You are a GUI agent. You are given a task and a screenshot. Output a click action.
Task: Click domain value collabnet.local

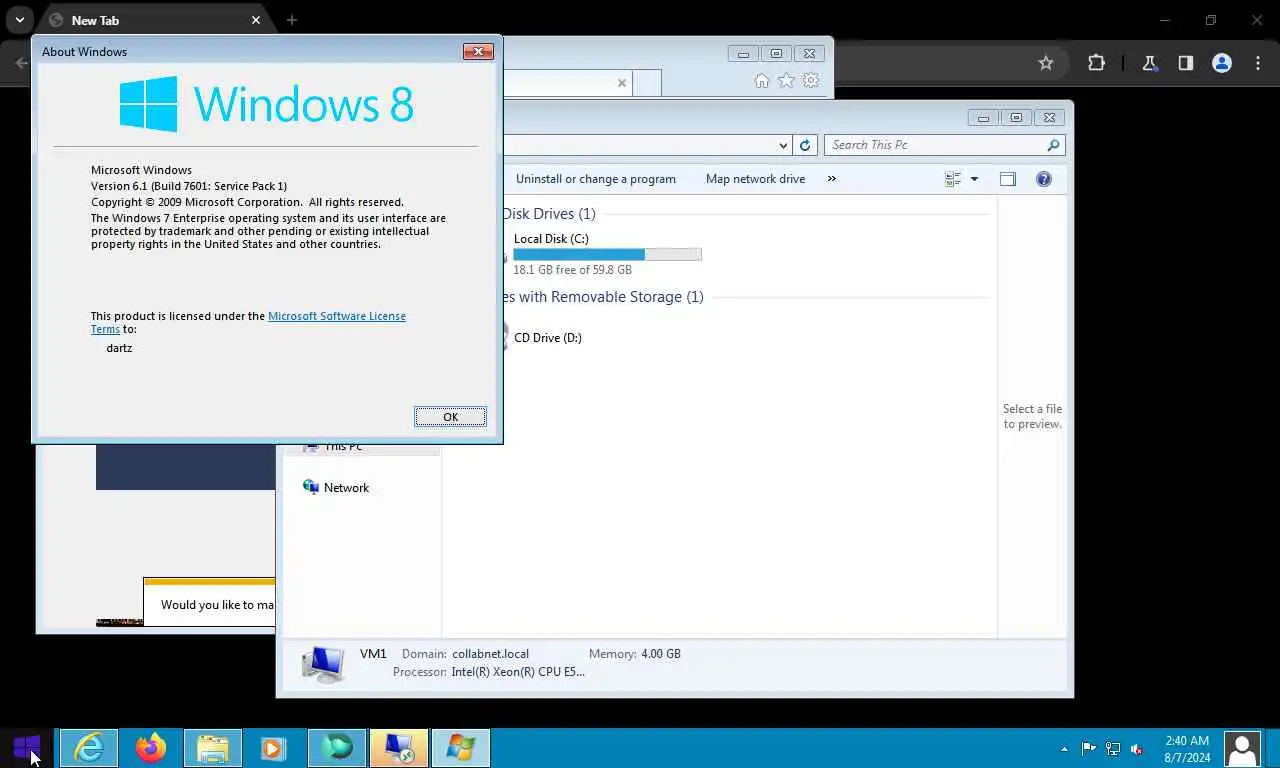point(490,654)
